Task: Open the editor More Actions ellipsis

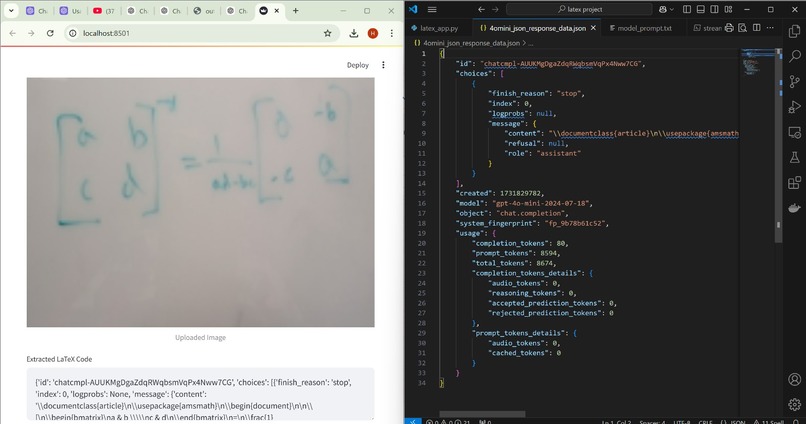Action: [770, 28]
